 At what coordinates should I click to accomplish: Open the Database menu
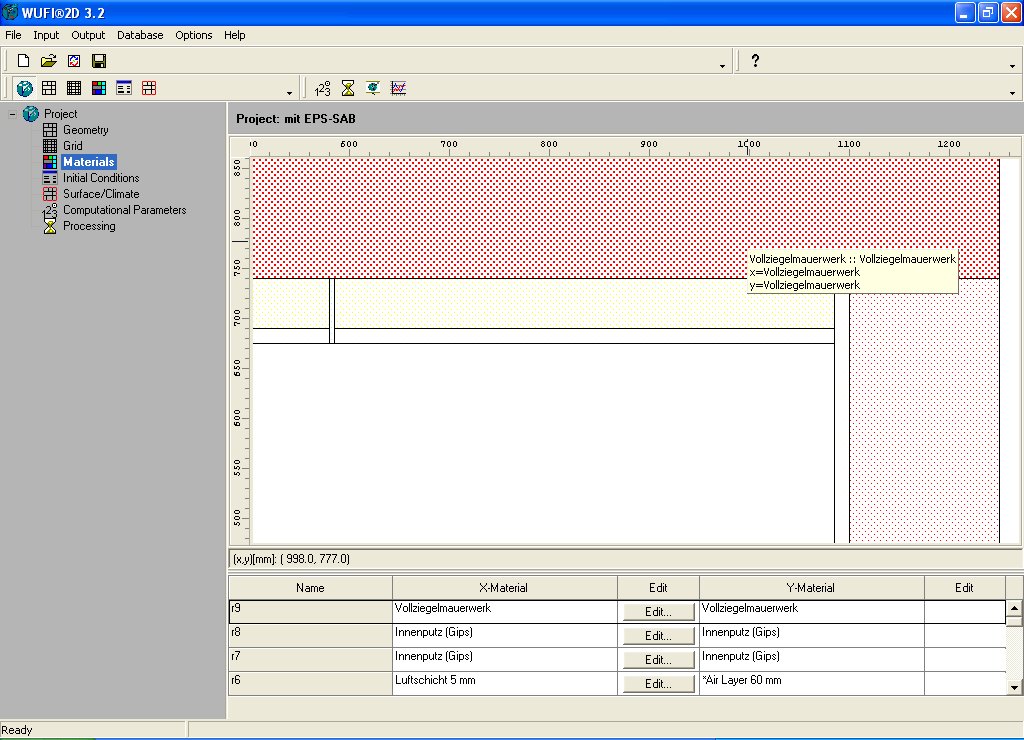coord(140,35)
